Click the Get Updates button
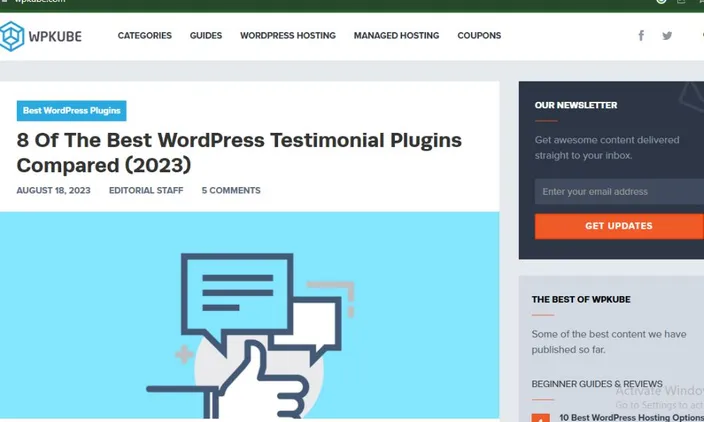This screenshot has height=422, width=704. point(619,226)
